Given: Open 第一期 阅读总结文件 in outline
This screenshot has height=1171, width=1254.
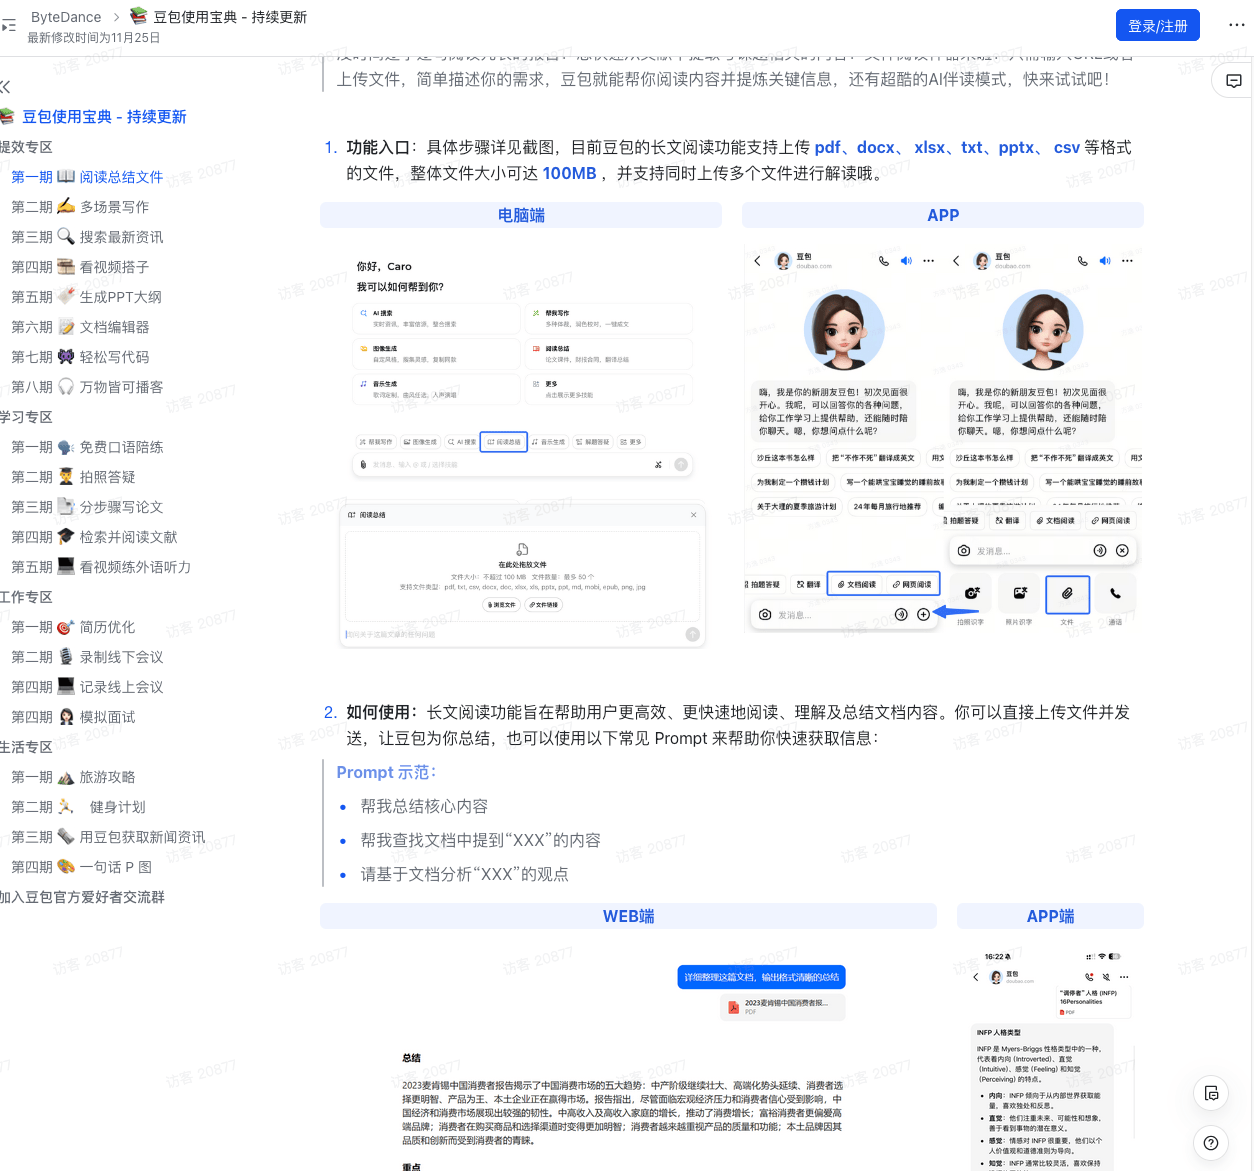Looking at the screenshot, I should [x=87, y=177].
